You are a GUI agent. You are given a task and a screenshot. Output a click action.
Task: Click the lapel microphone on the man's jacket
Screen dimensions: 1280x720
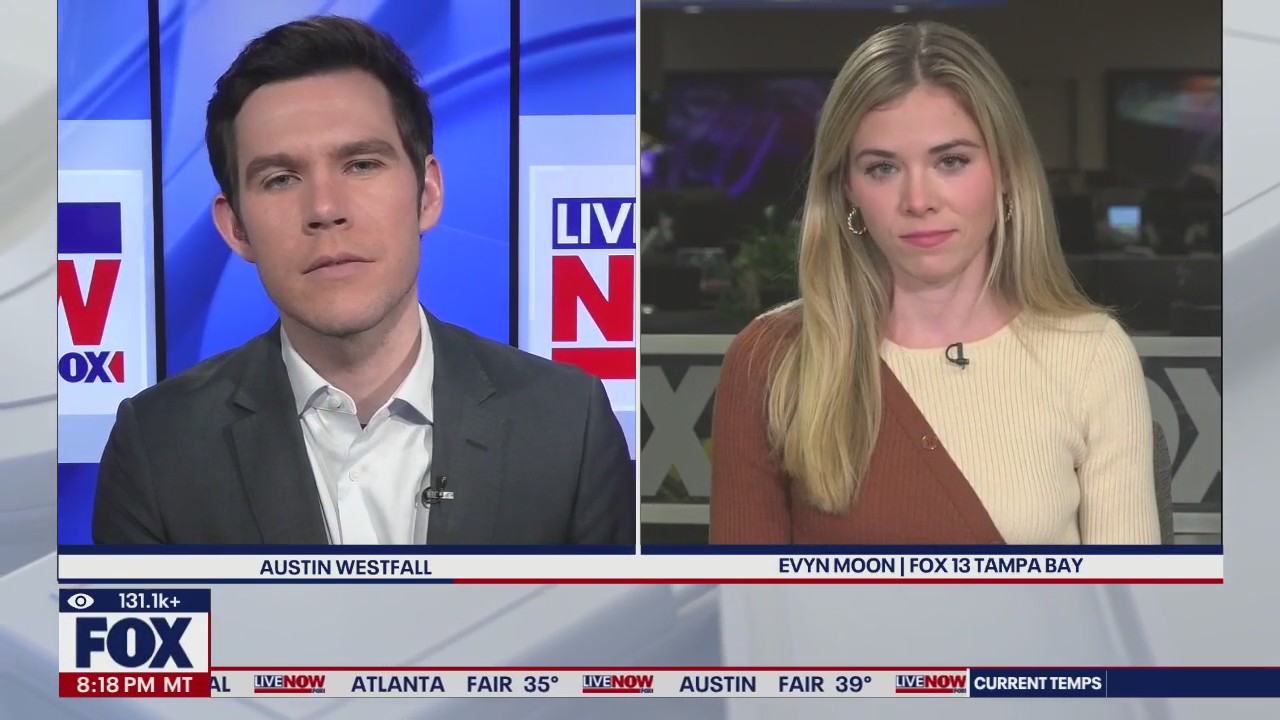point(437,492)
